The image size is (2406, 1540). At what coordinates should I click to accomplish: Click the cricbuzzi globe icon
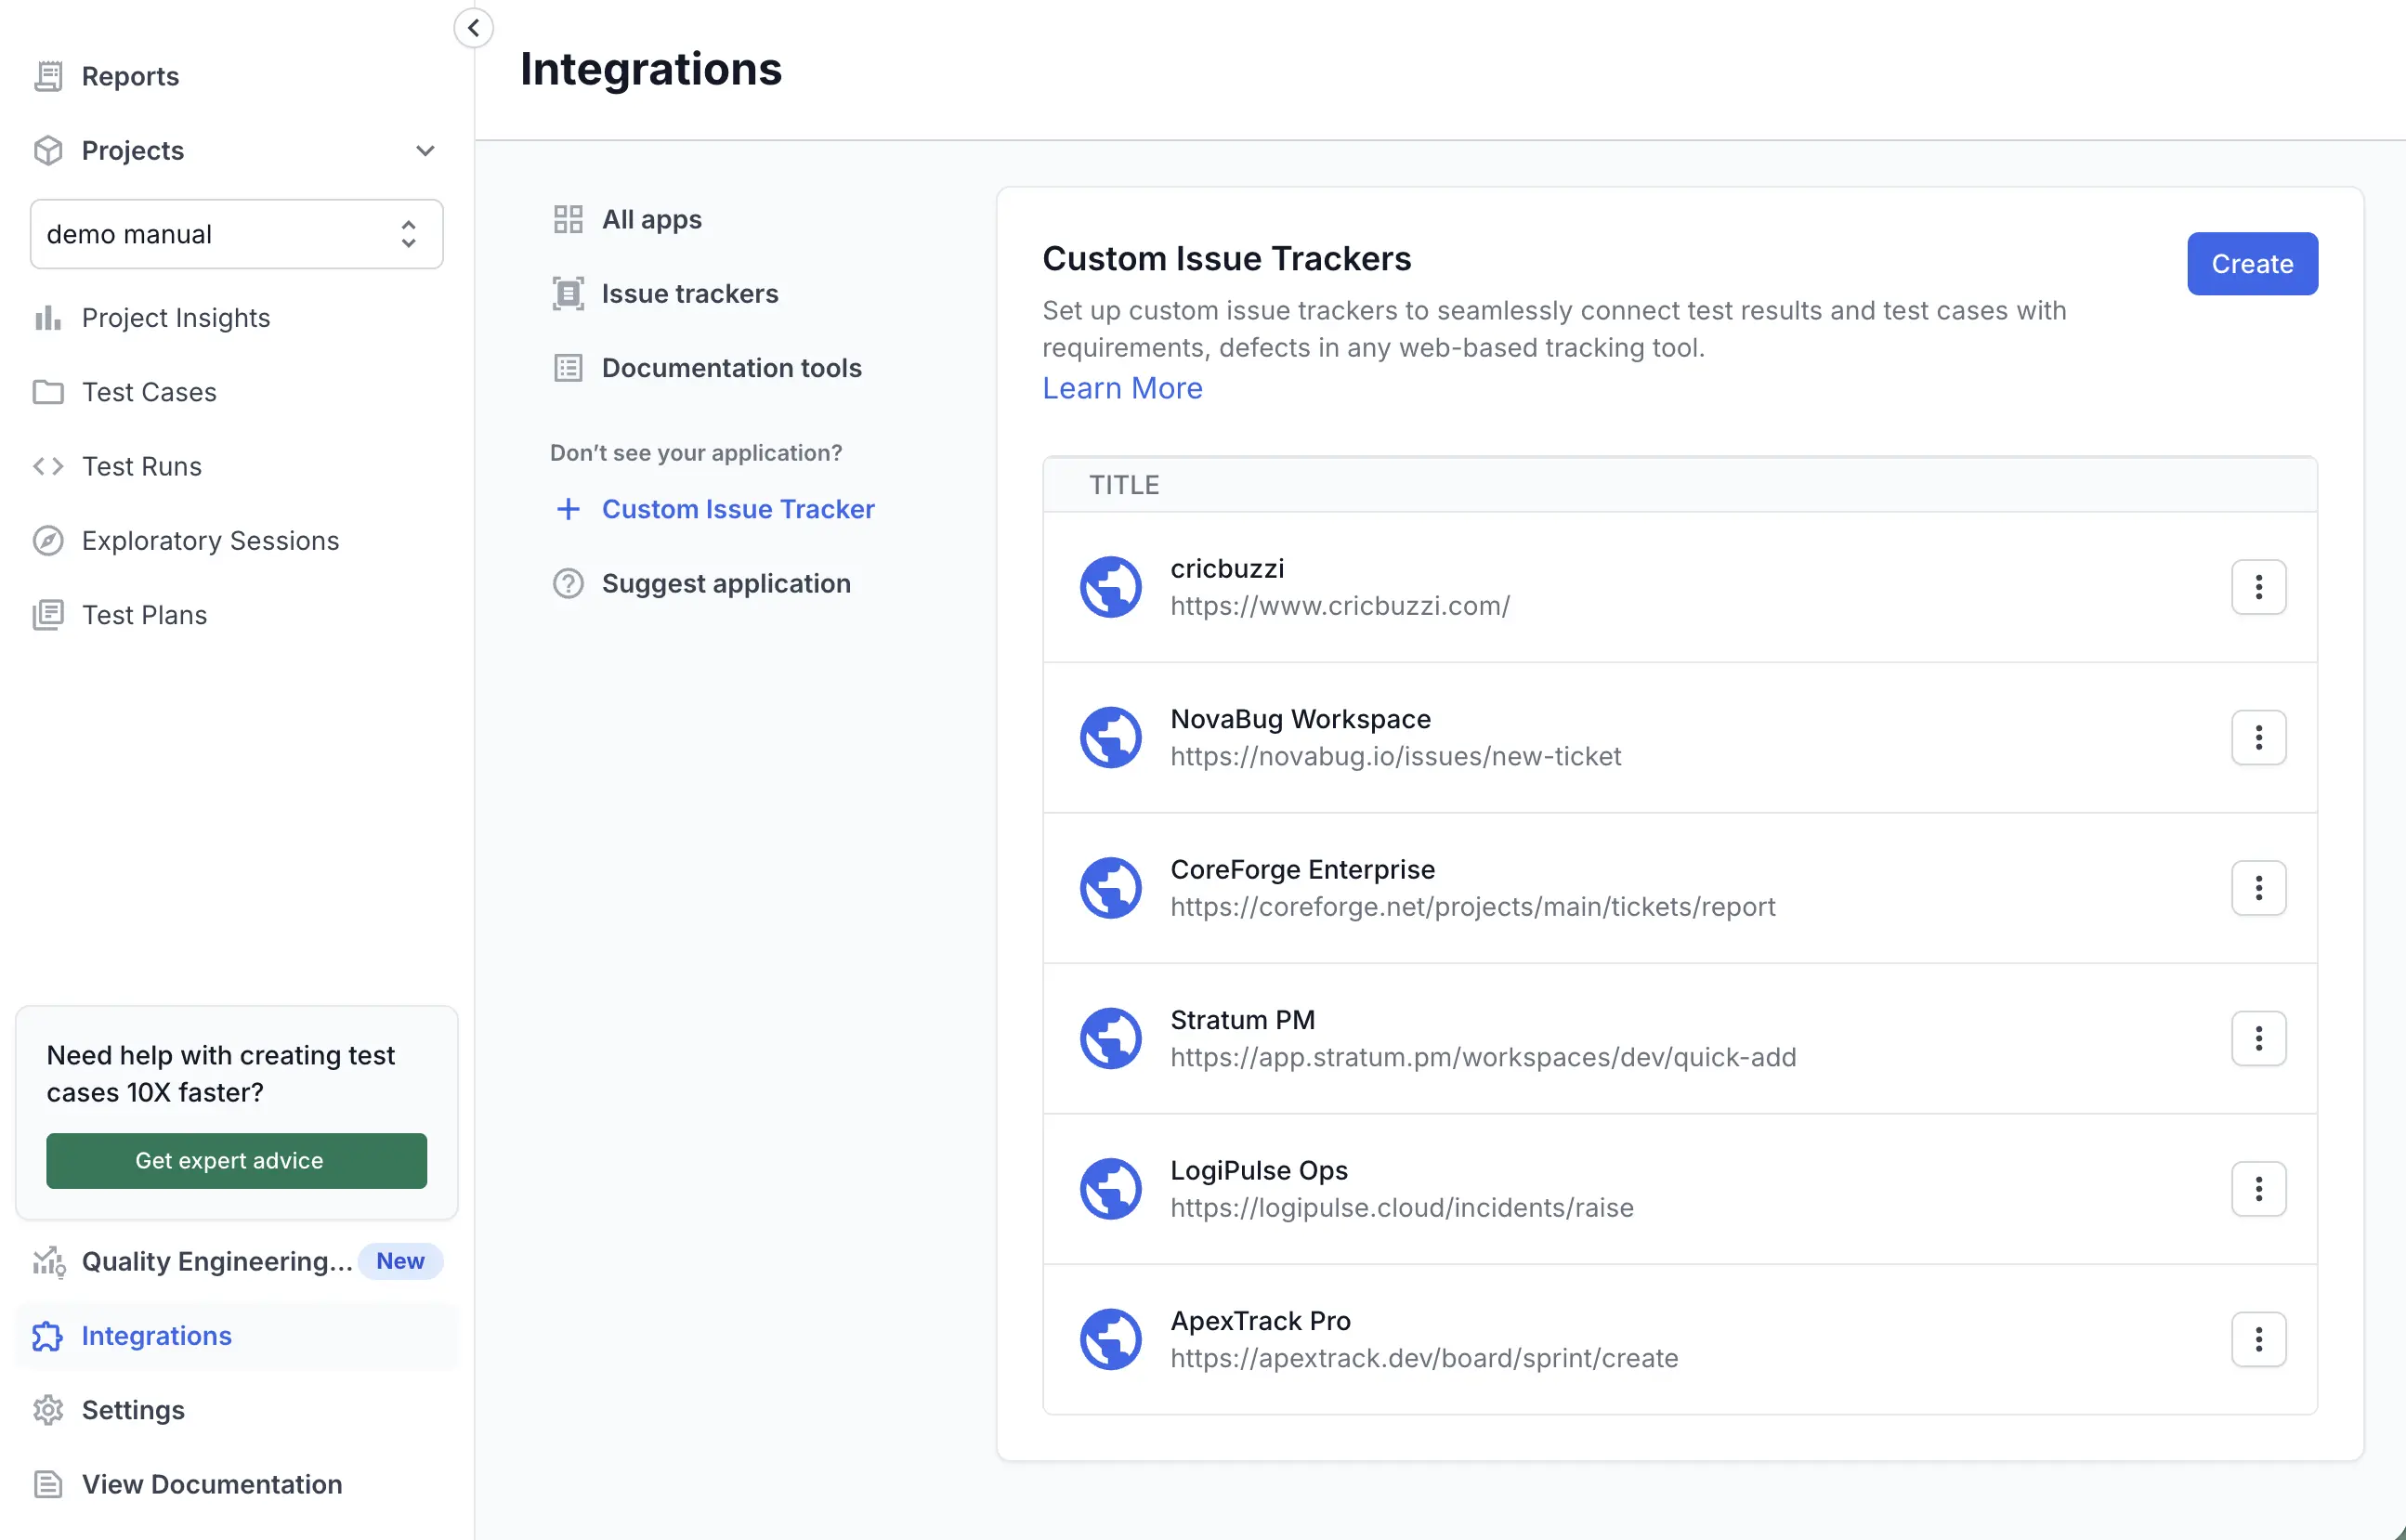pos(1110,587)
